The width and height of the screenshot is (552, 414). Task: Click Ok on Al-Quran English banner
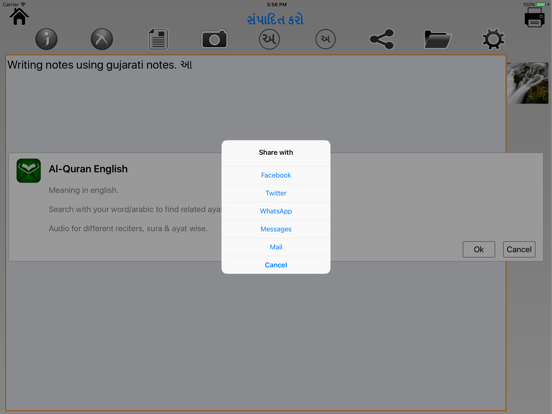coord(478,249)
